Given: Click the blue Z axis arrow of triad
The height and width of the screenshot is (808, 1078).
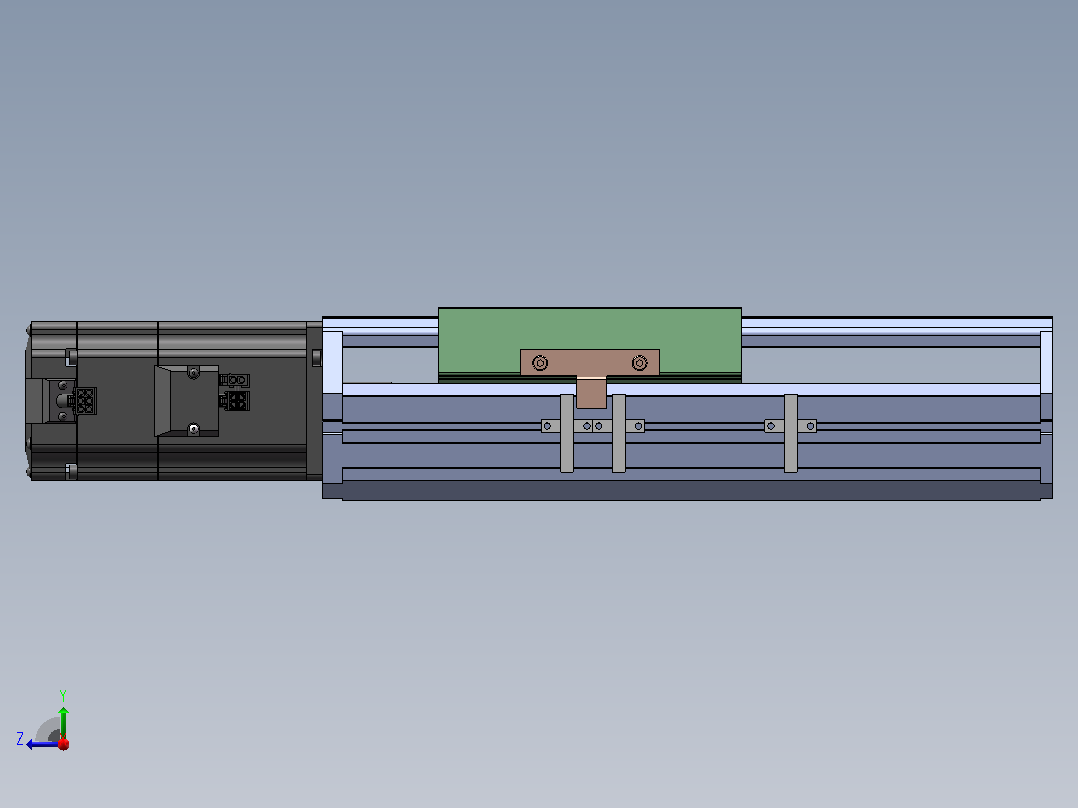Looking at the screenshot, I should (x=41, y=744).
